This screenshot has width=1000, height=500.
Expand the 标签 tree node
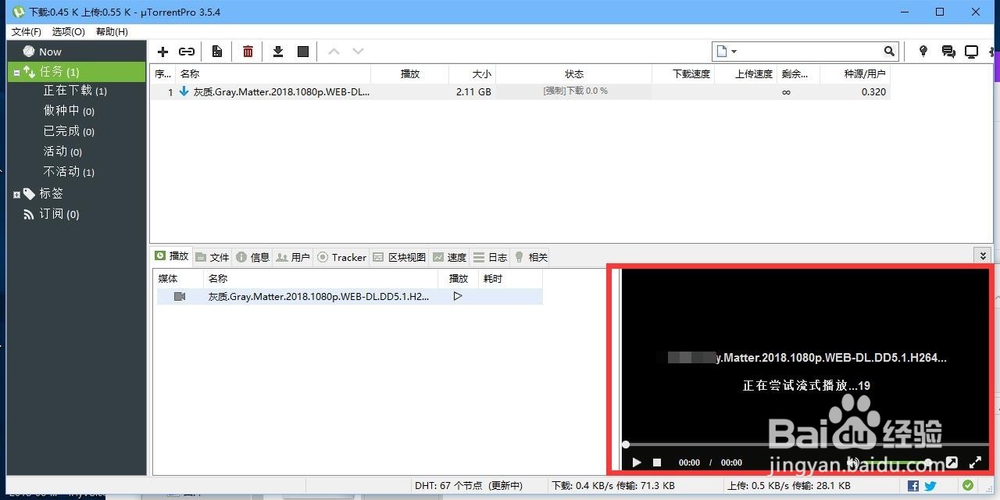tap(17, 194)
